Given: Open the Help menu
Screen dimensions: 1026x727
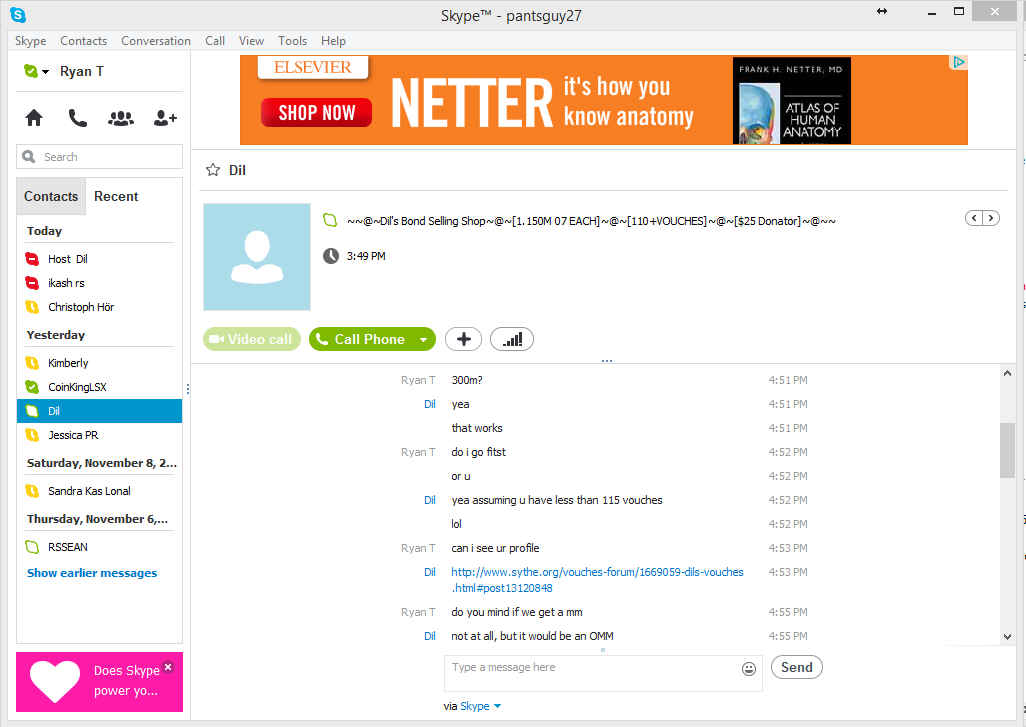Looking at the screenshot, I should (x=333, y=41).
